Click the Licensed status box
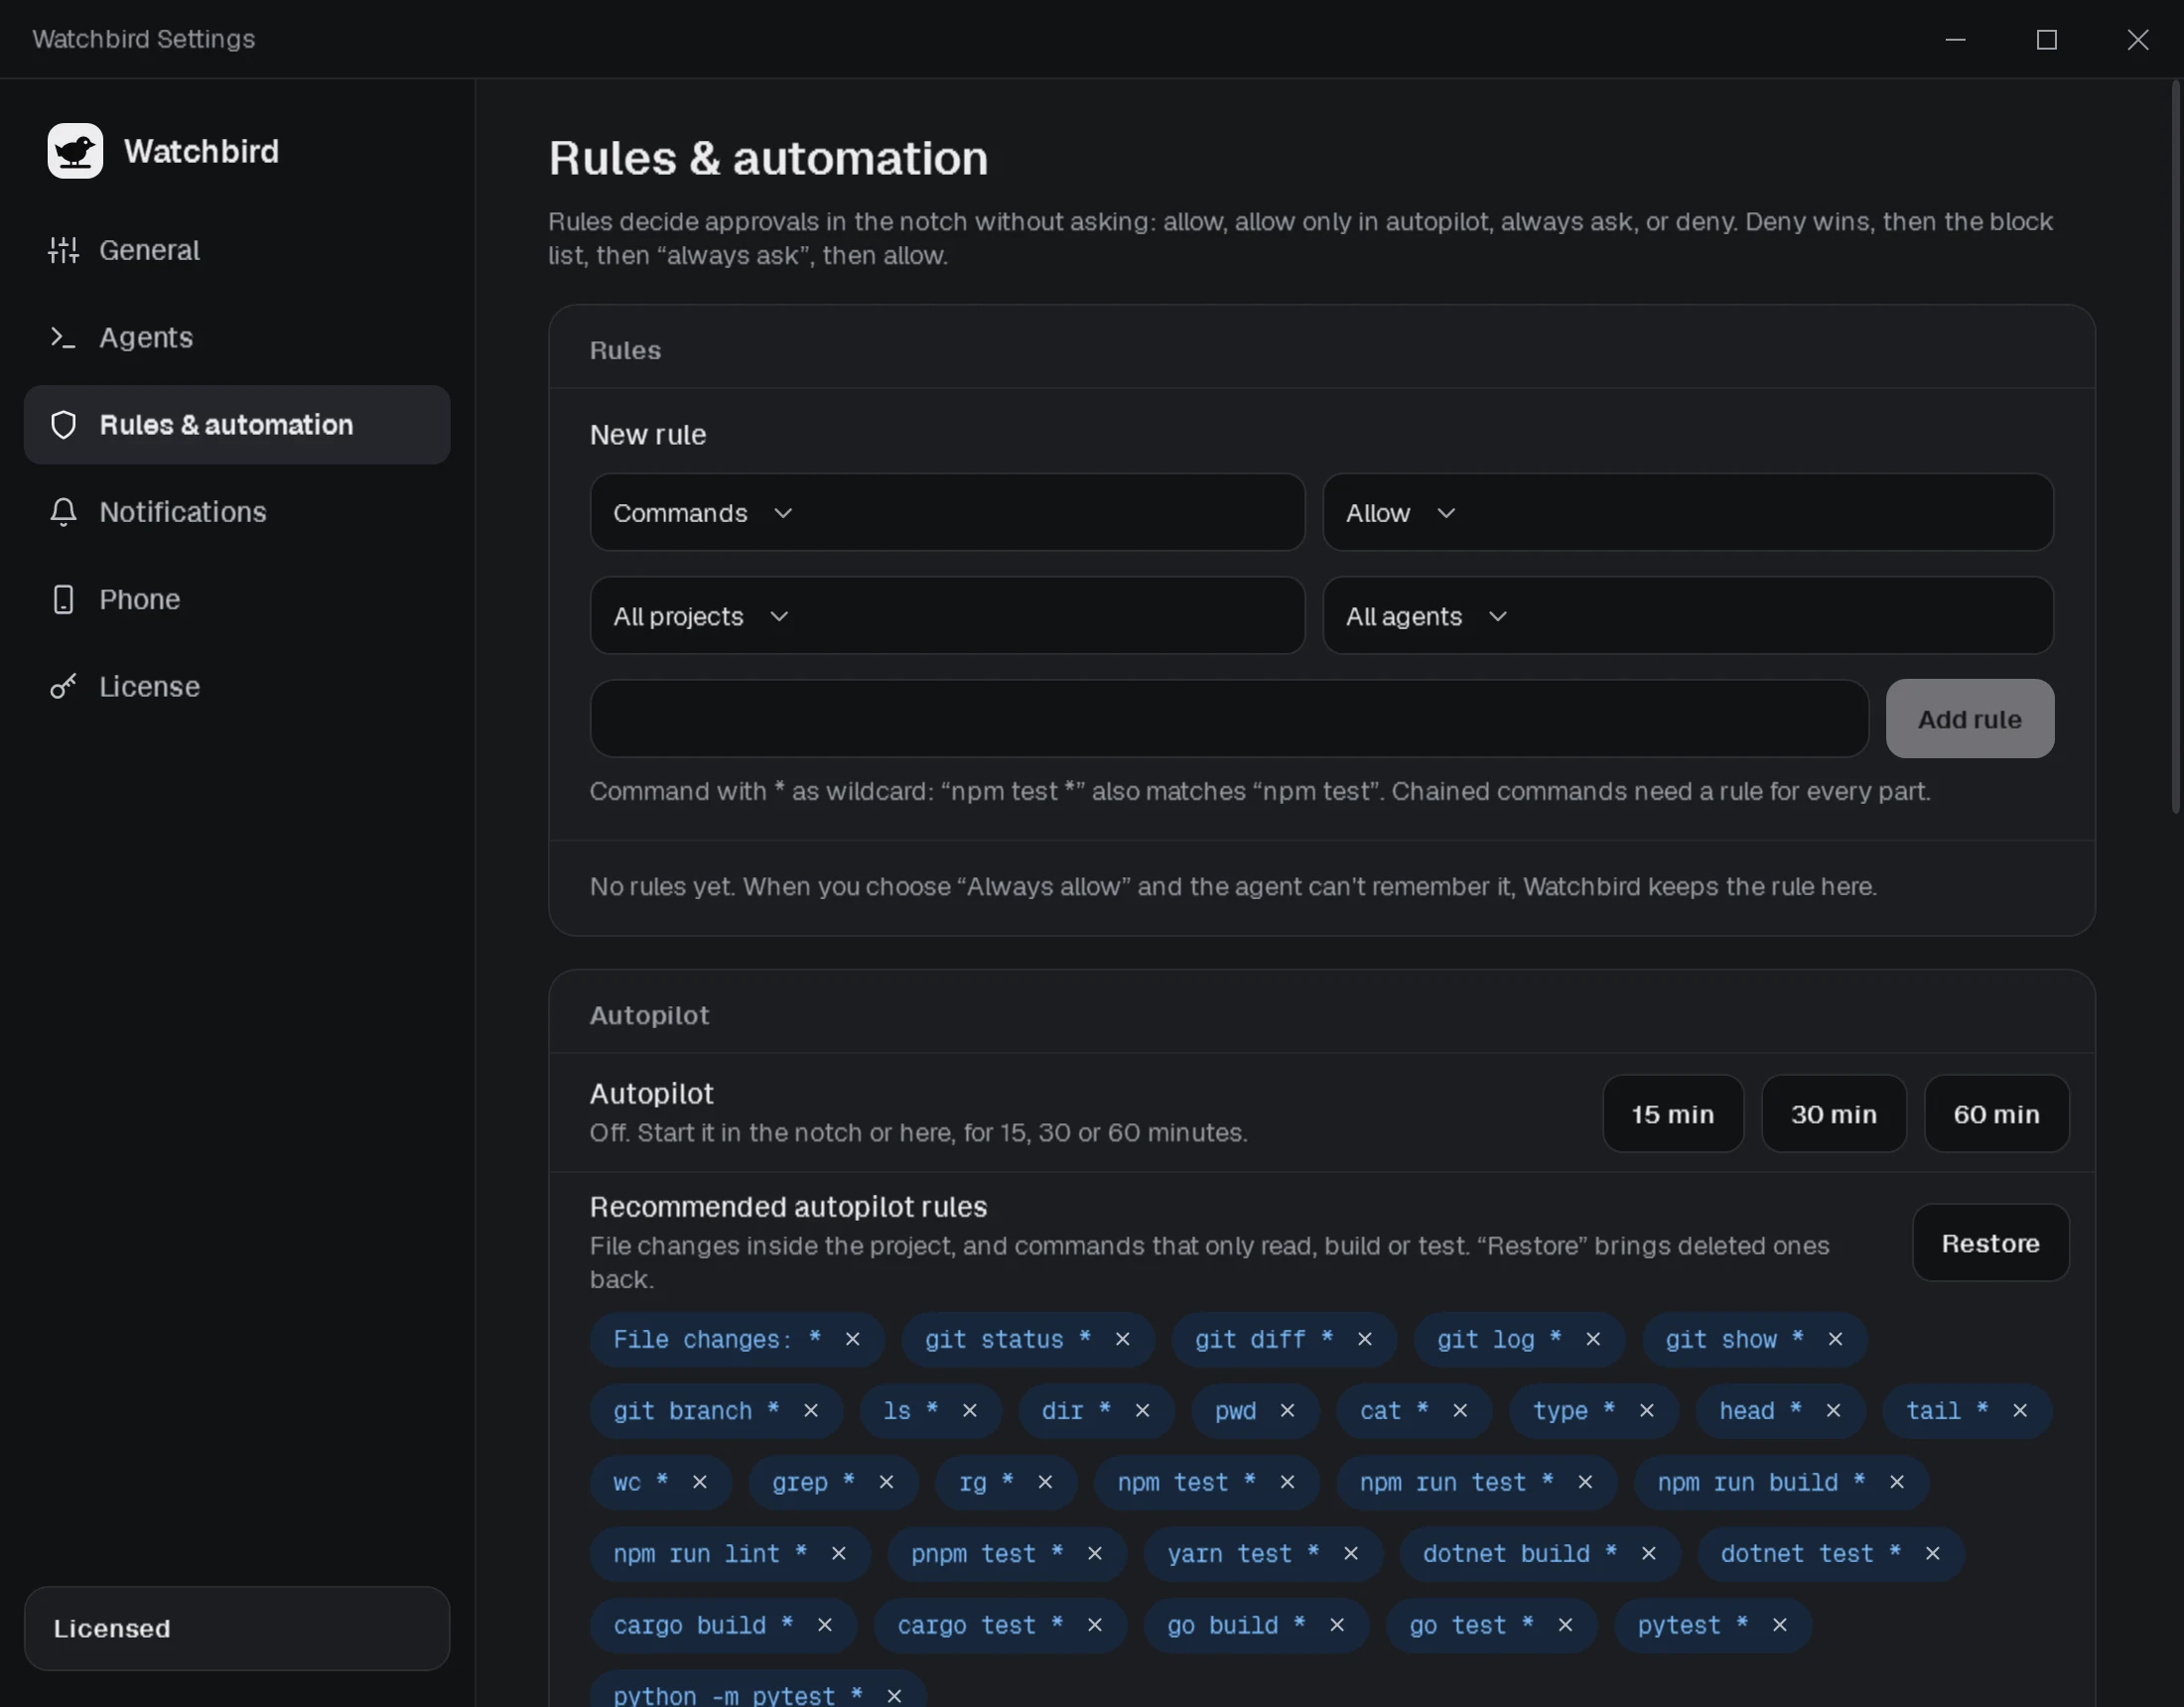This screenshot has width=2184, height=1707. [237, 1629]
